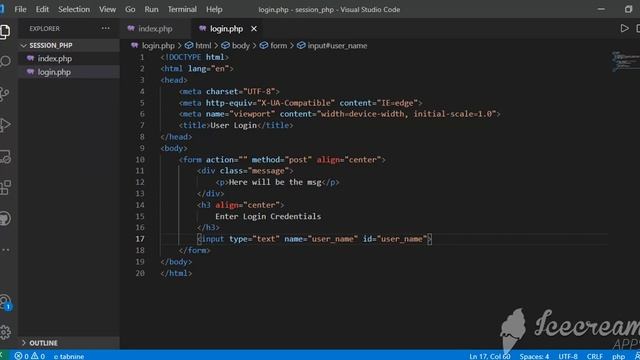The width and height of the screenshot is (640, 360).
Task: Open the Edit menu
Action: coord(42,9)
